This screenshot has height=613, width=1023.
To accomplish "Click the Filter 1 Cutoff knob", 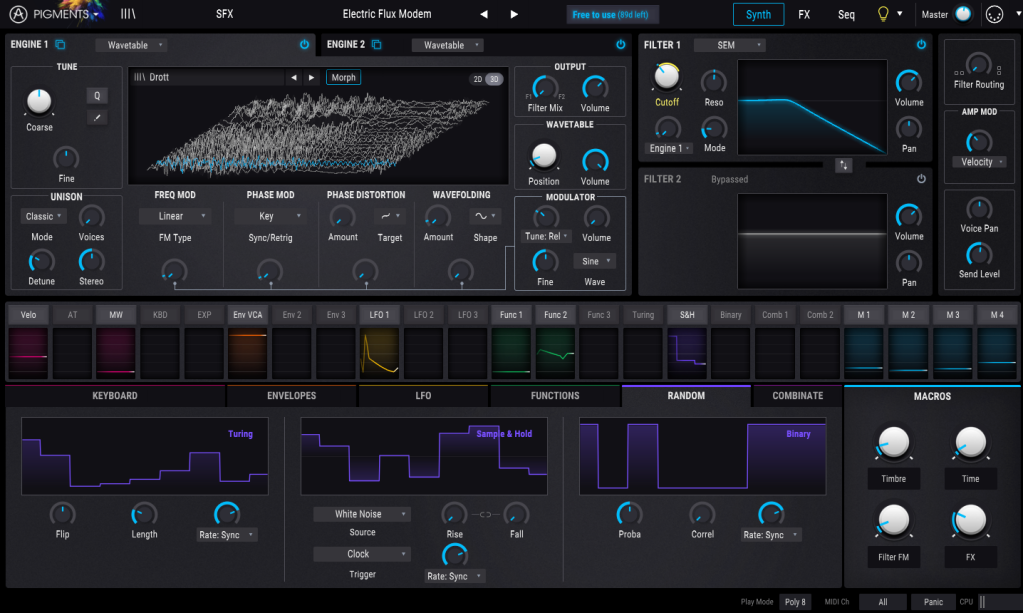I will click(x=666, y=76).
